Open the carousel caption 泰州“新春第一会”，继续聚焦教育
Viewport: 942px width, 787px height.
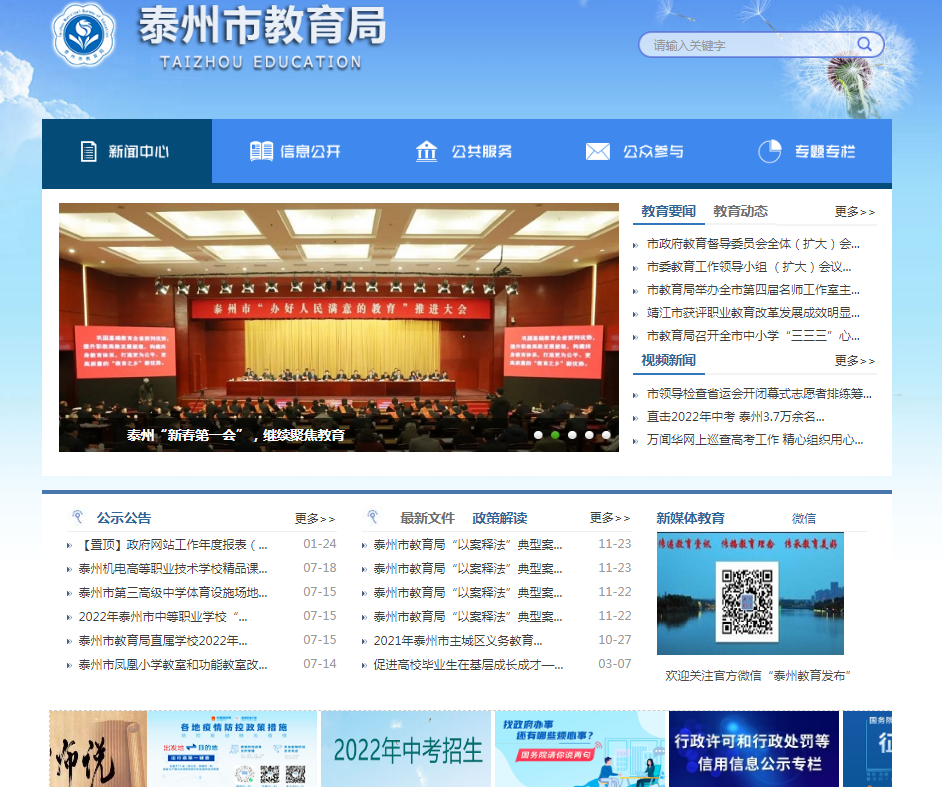[x=236, y=435]
